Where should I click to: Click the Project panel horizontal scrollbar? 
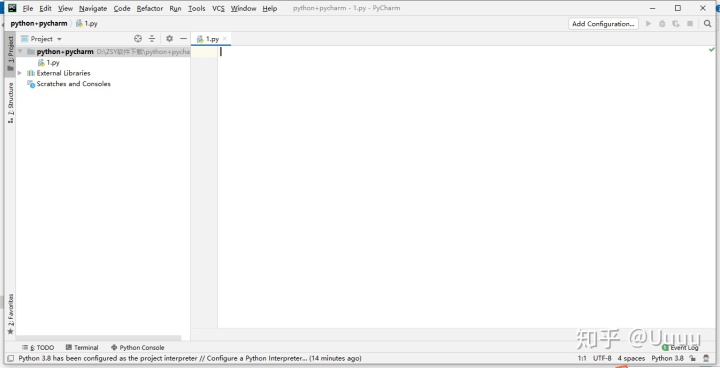click(x=99, y=338)
